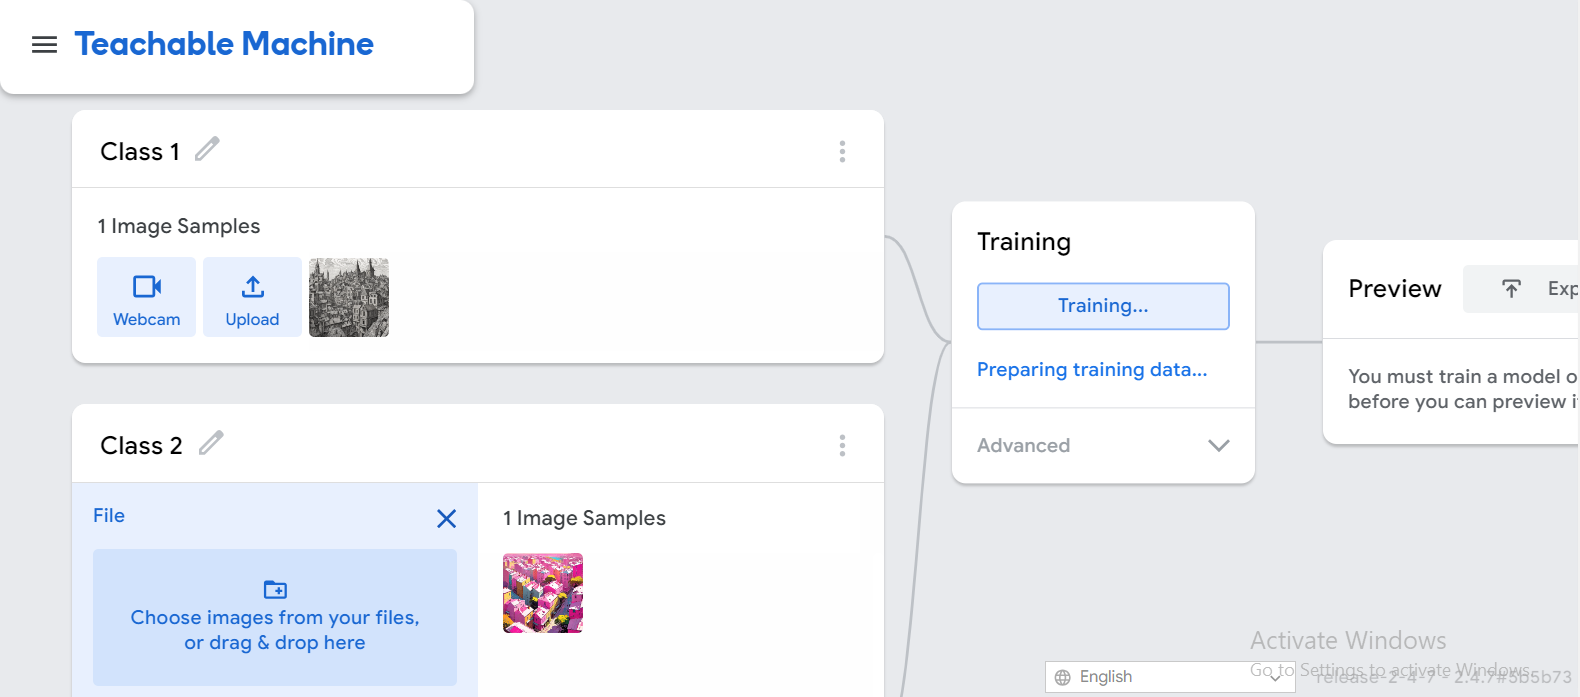Click the Training... button
The height and width of the screenshot is (697, 1580).
coord(1103,306)
